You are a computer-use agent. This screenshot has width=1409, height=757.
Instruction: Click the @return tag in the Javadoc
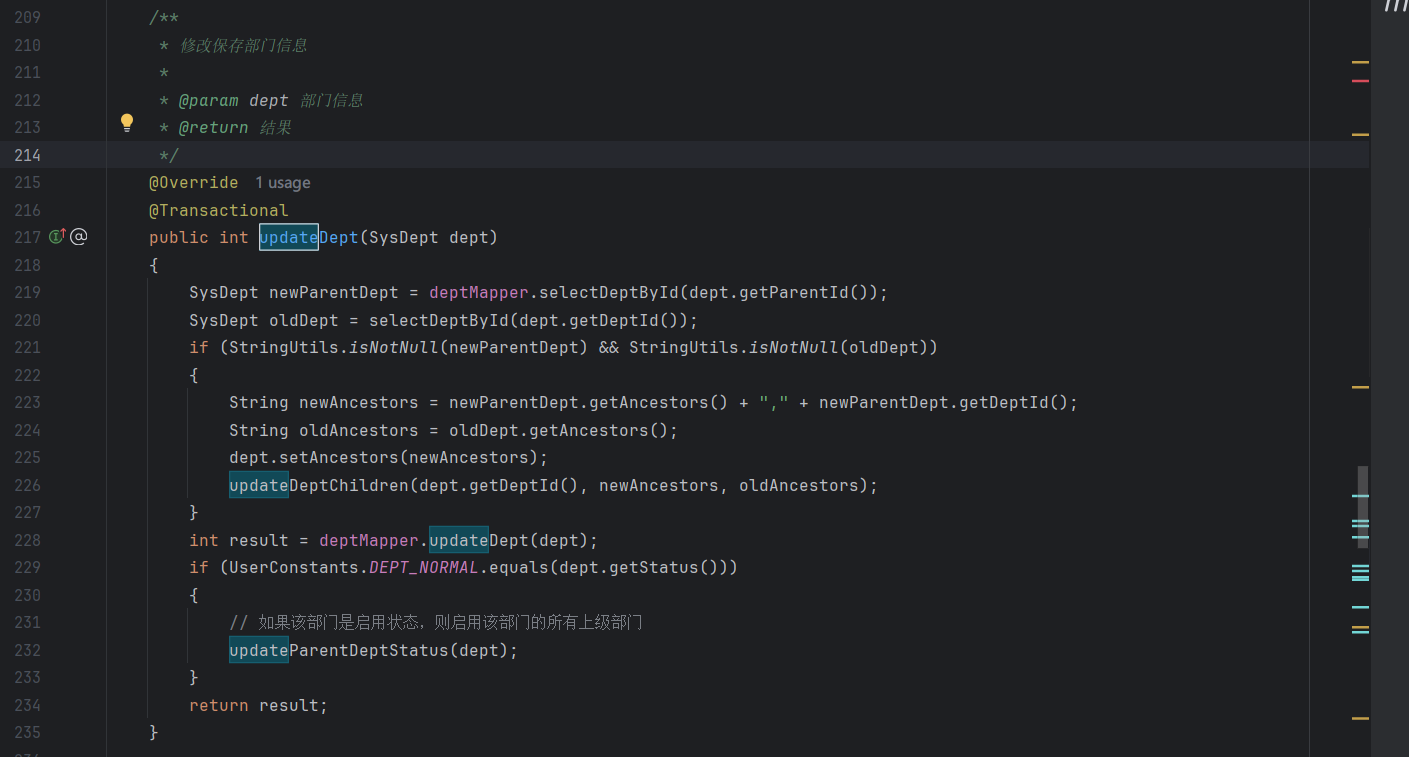coord(214,128)
